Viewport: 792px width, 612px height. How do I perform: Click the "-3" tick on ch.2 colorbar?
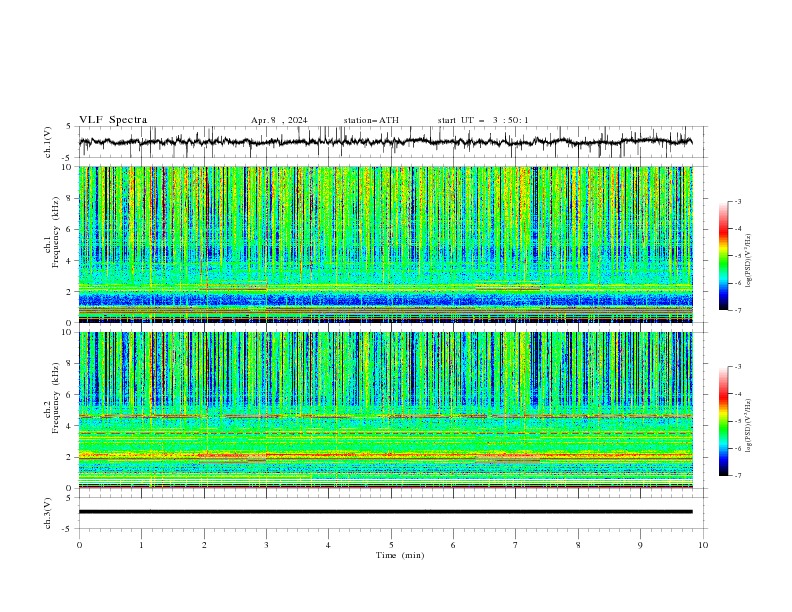click(x=737, y=367)
